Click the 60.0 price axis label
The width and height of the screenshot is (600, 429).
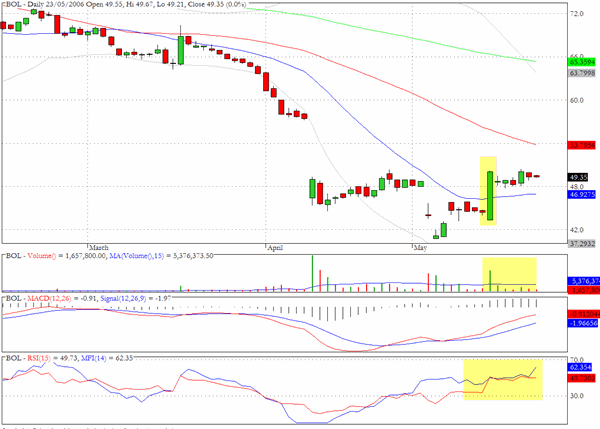point(577,100)
